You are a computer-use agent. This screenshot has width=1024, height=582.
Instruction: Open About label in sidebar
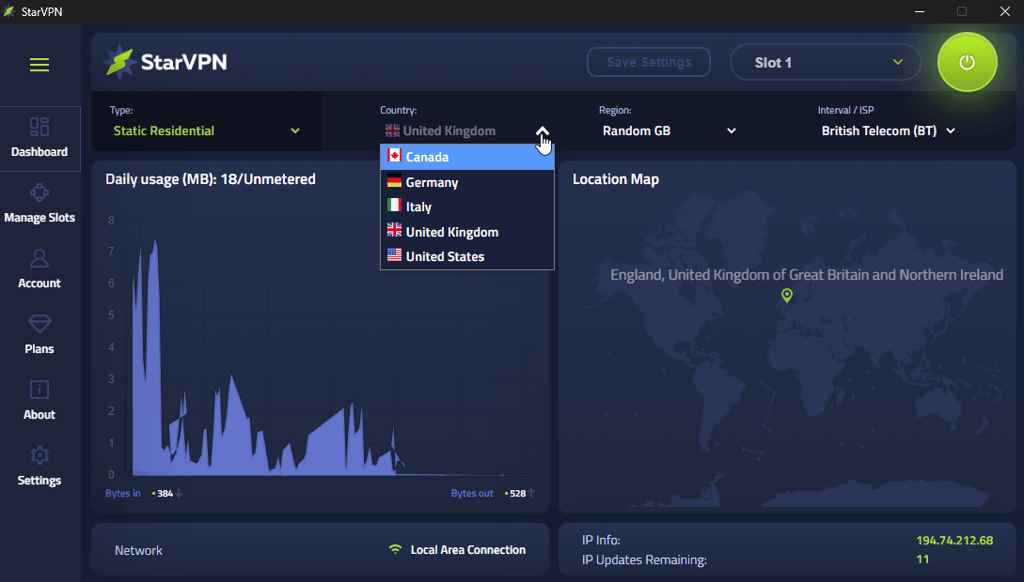39,415
